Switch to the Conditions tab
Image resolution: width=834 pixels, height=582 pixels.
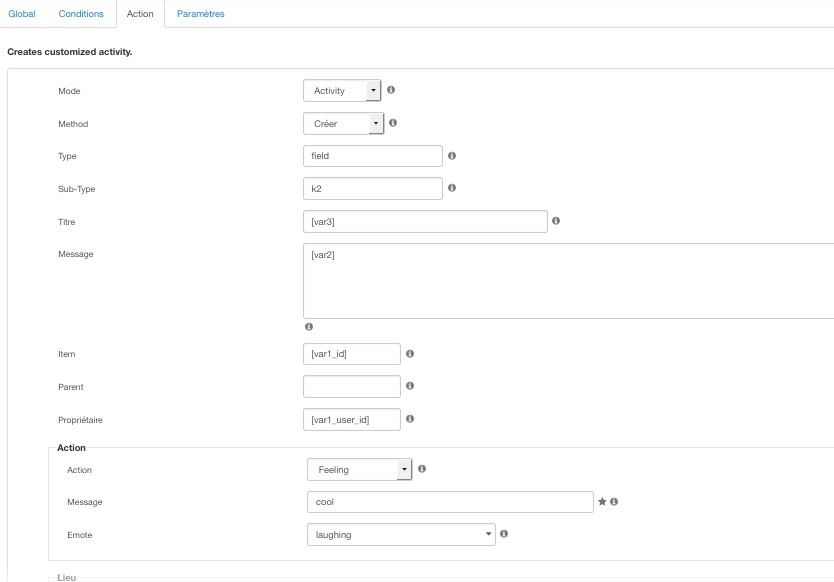coord(81,14)
